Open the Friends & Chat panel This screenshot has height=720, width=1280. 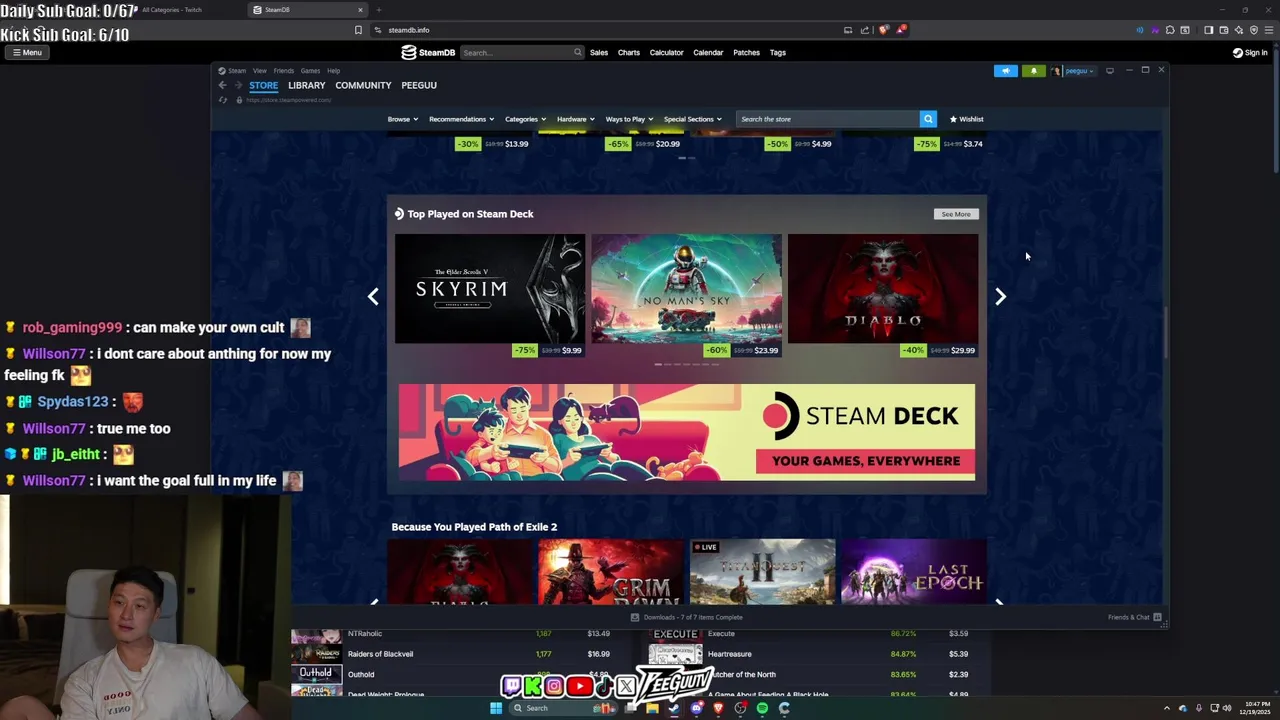[1134, 617]
